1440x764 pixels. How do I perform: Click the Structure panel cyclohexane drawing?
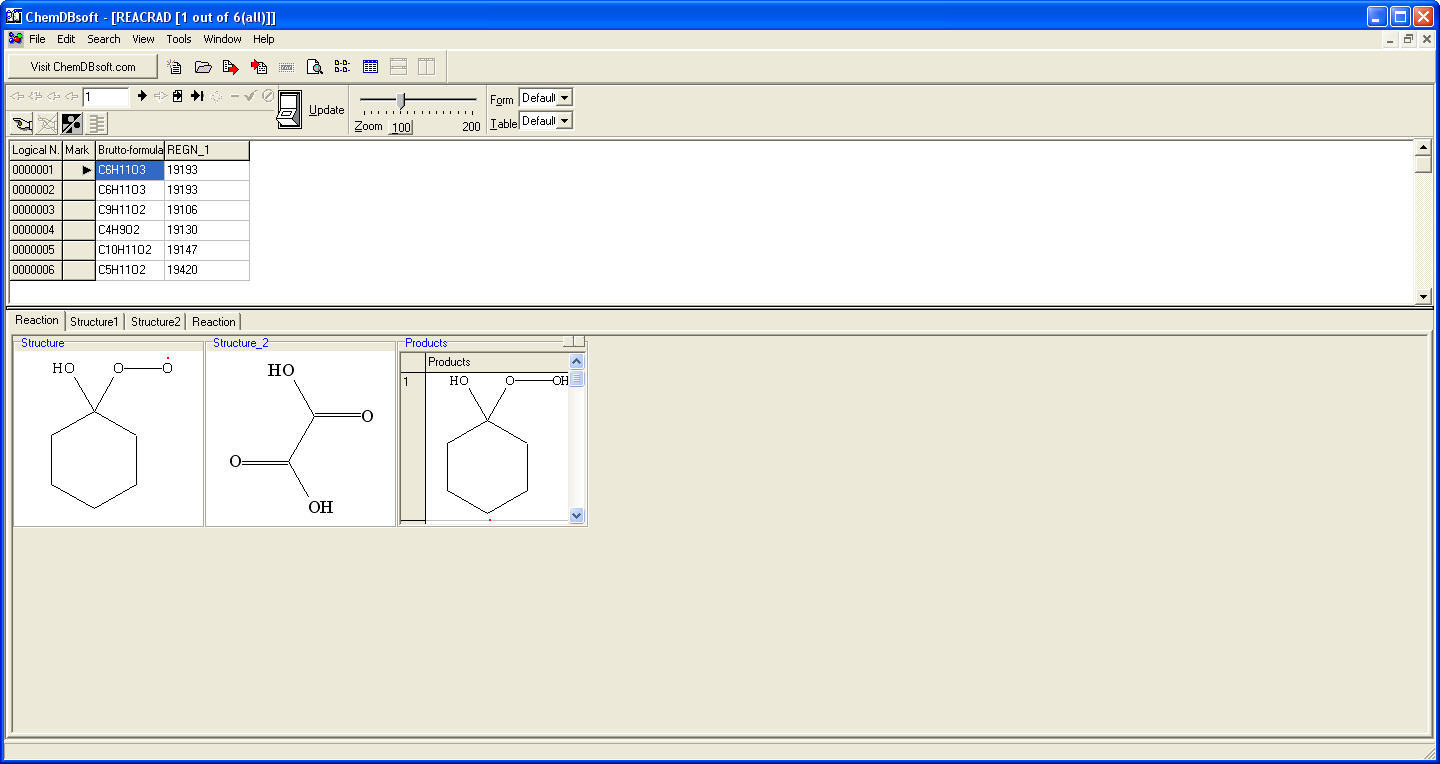(x=108, y=437)
